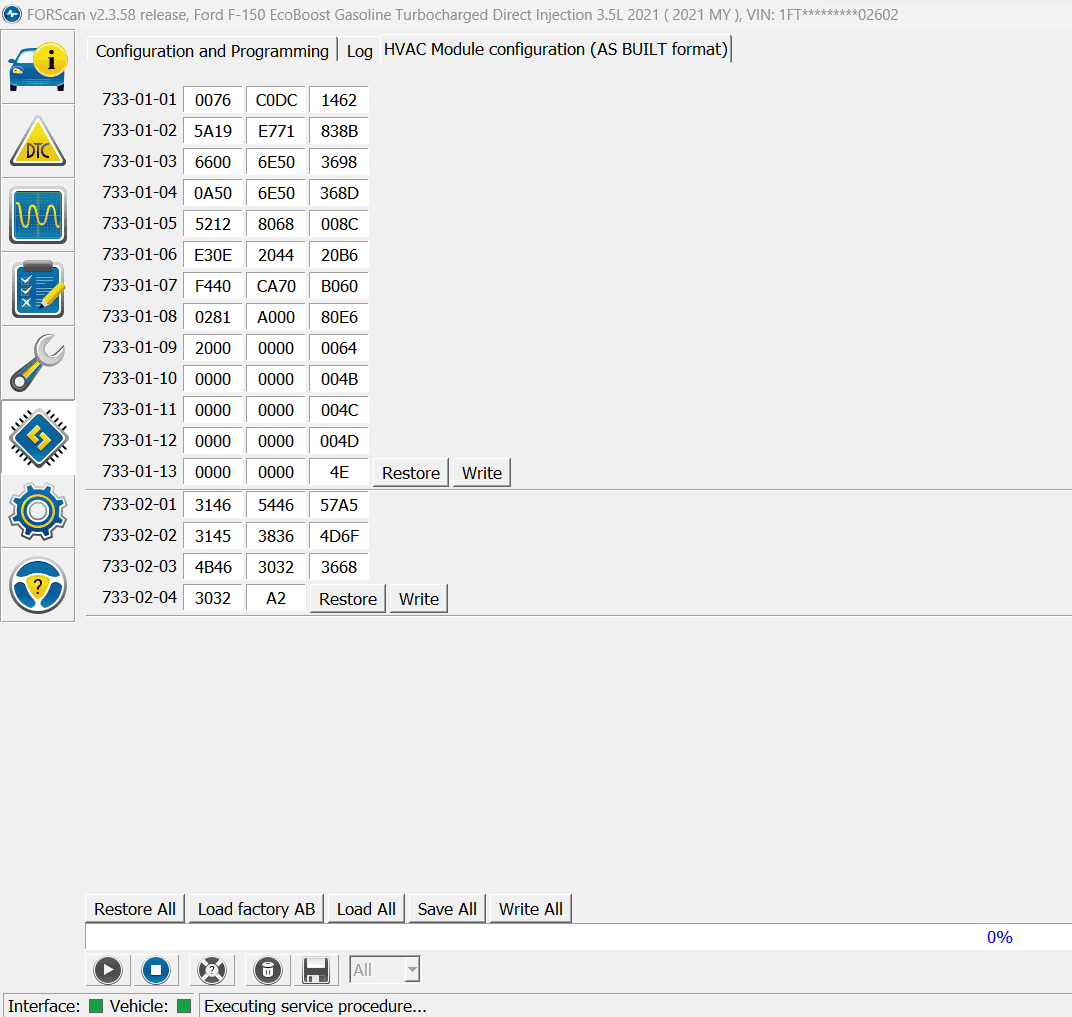Click field 8068 in row 733-01-05
This screenshot has height=1017, width=1072.
click(x=276, y=223)
